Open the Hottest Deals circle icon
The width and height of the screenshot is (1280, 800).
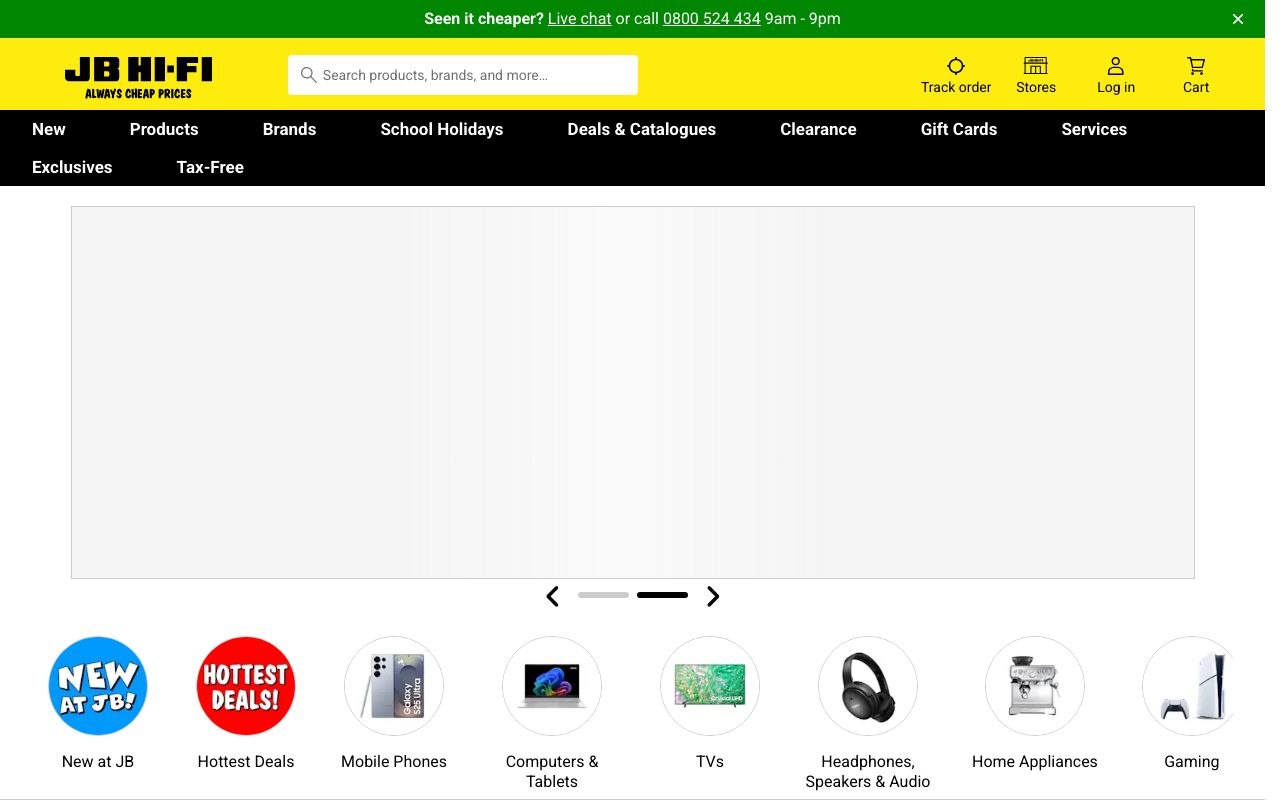[246, 686]
